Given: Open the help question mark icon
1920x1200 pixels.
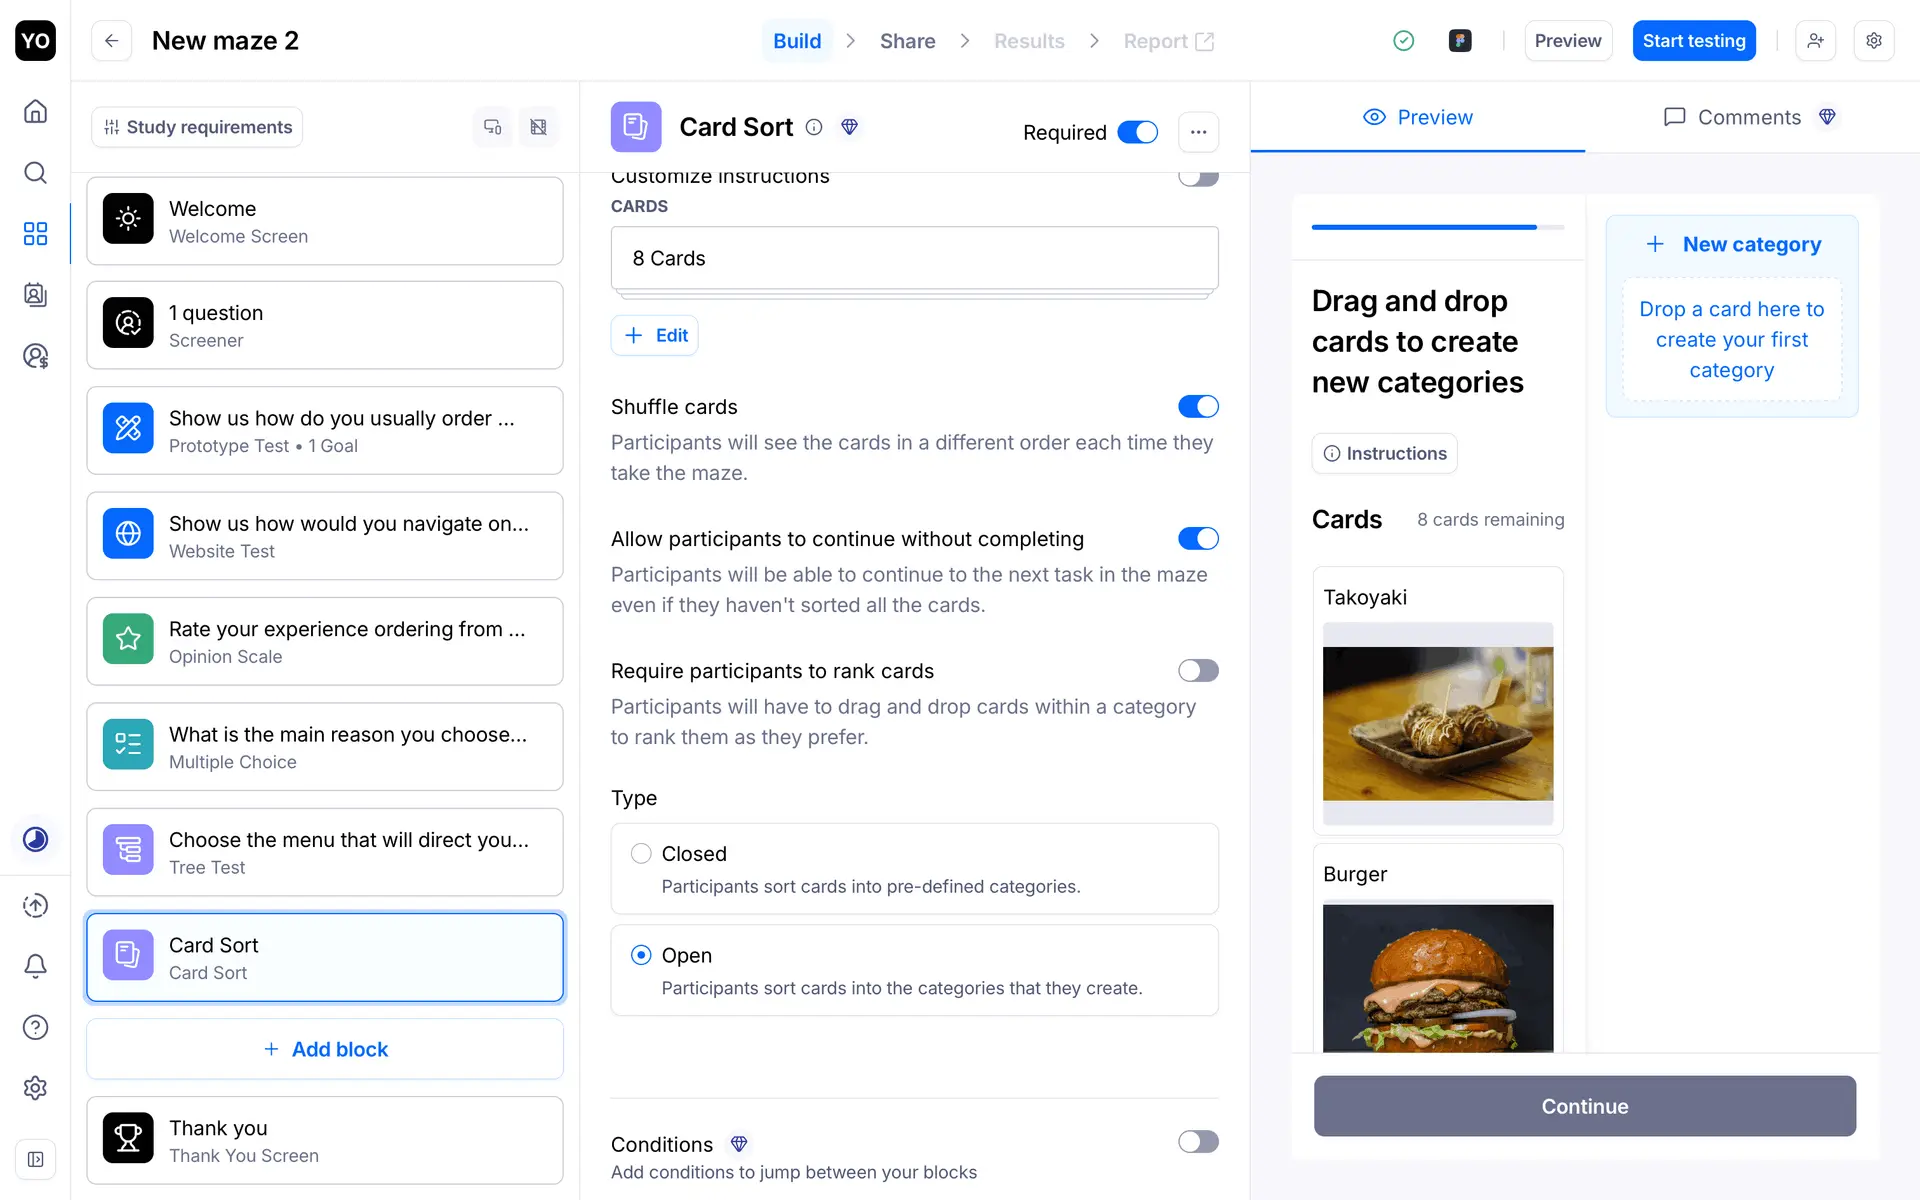Looking at the screenshot, I should click(35, 1027).
